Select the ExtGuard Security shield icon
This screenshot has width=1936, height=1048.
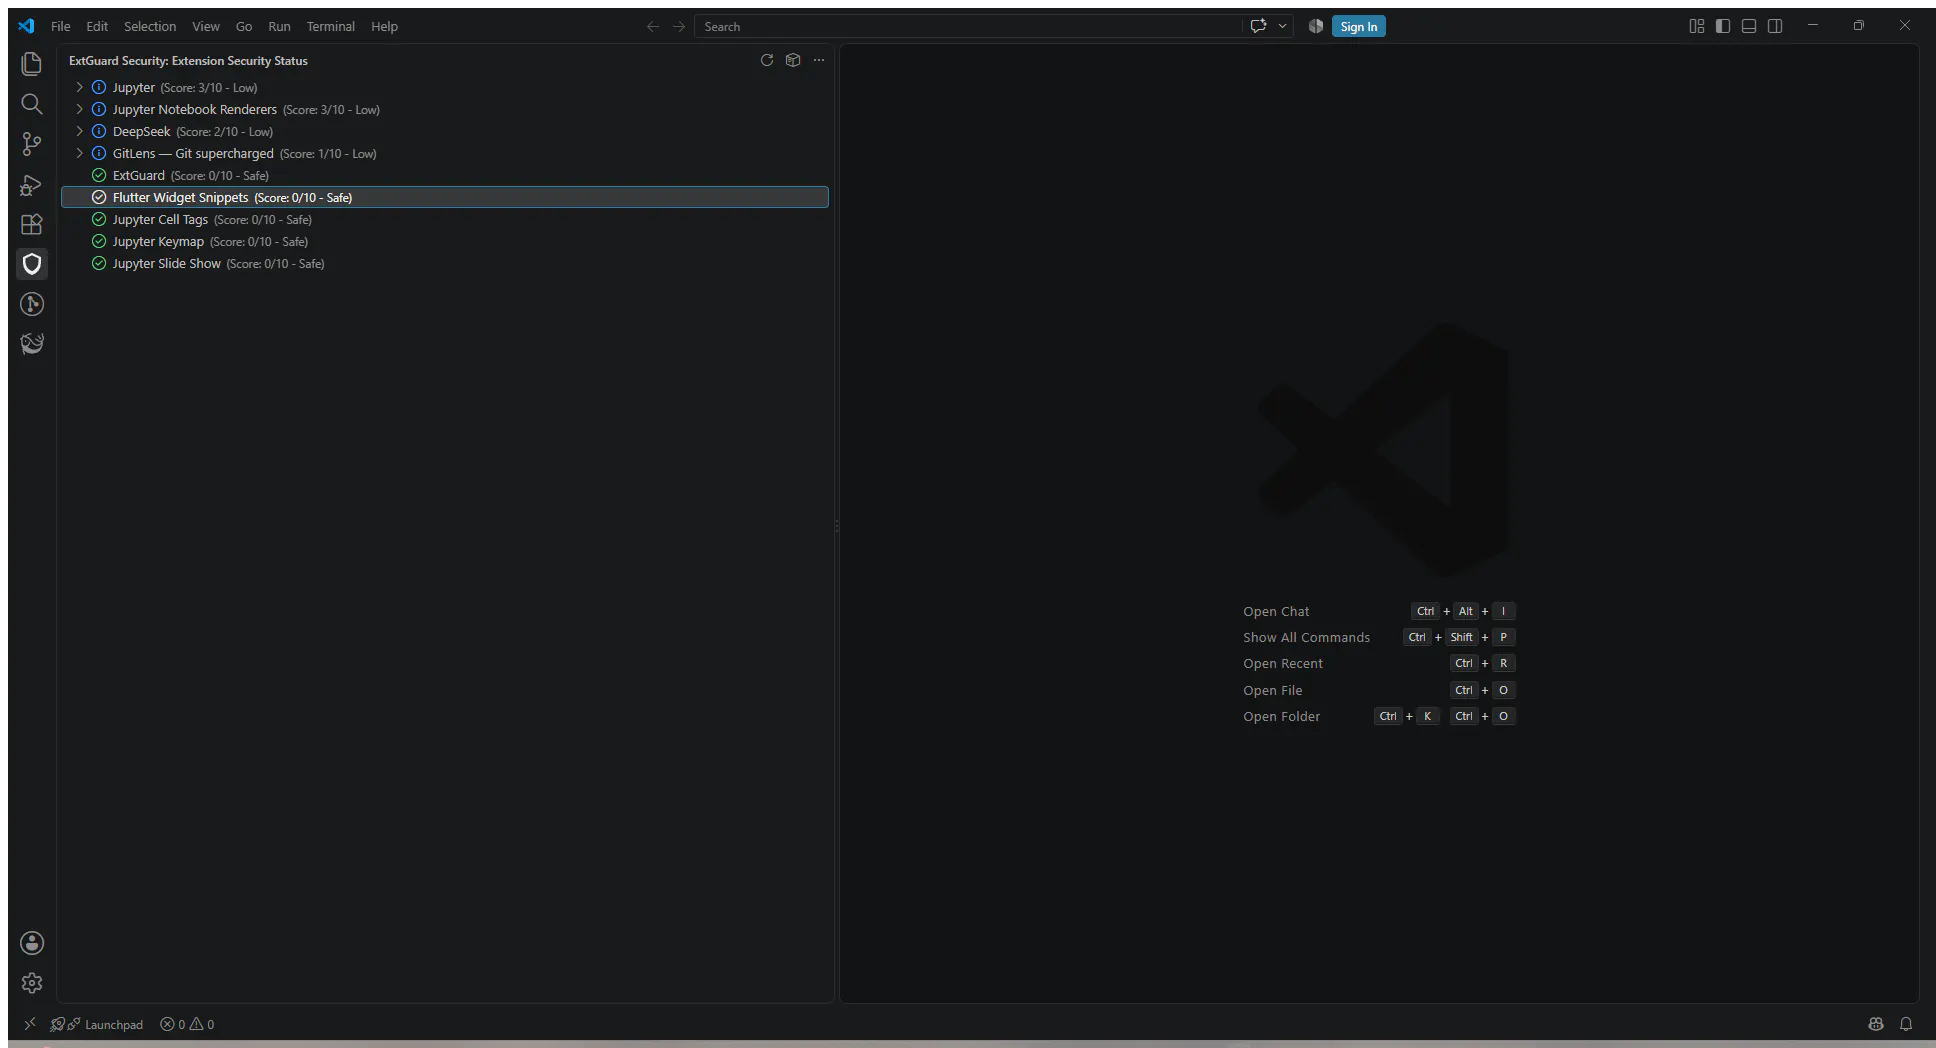tap(32, 264)
